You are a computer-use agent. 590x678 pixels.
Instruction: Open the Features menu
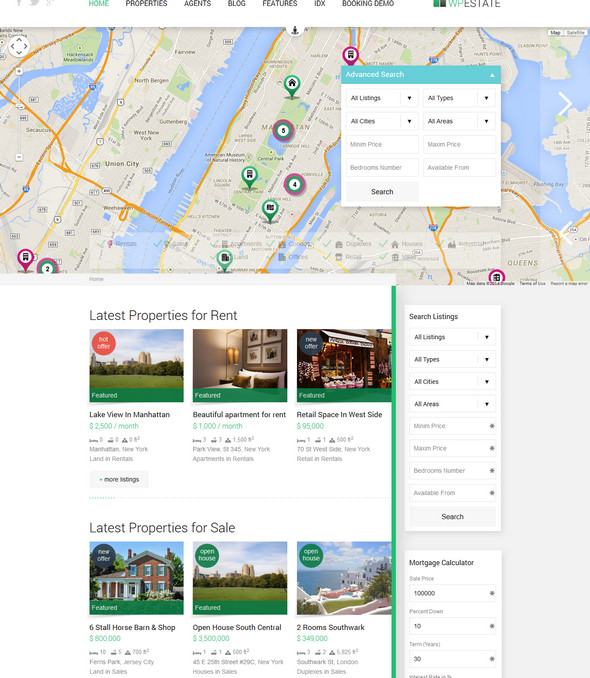click(x=280, y=3)
